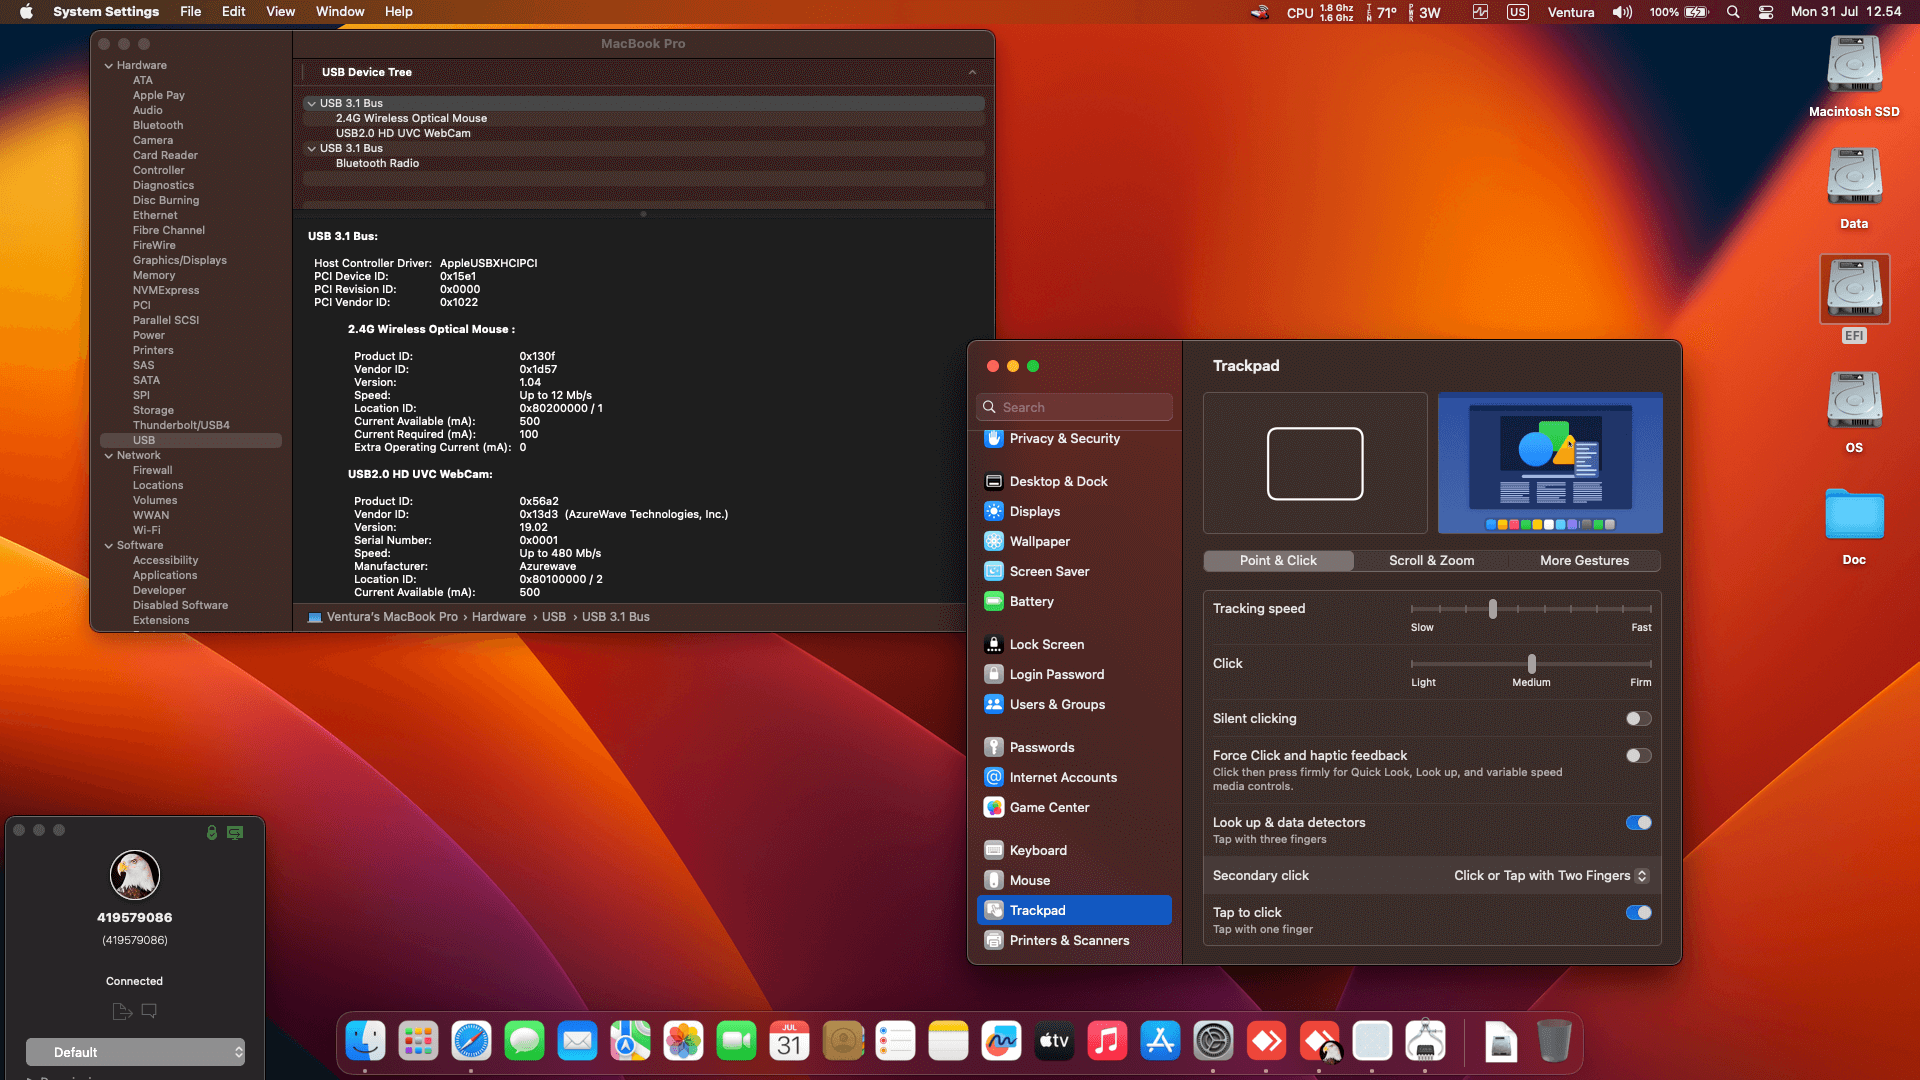The image size is (1920, 1080).
Task: Select the EFI drive on desktop
Action: pos(1854,298)
